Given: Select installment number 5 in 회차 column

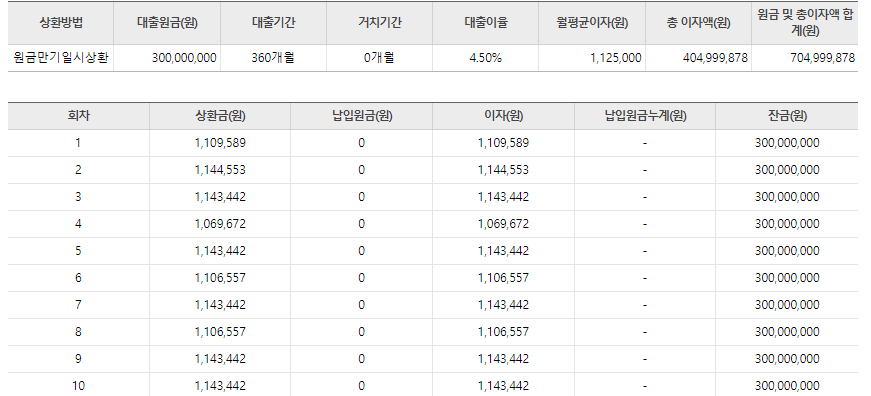Looking at the screenshot, I should click(78, 250).
